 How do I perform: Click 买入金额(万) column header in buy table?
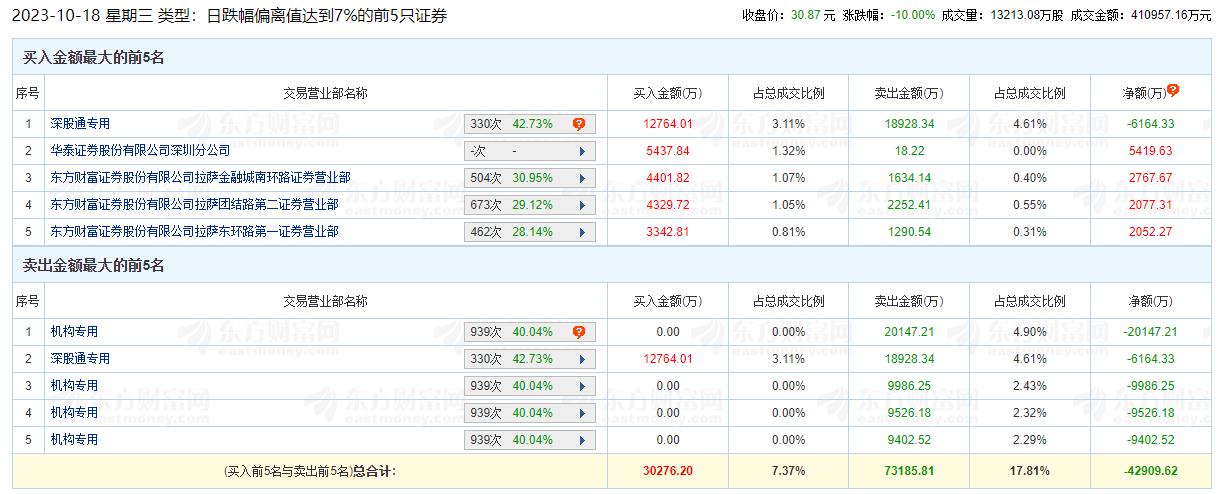668,94
